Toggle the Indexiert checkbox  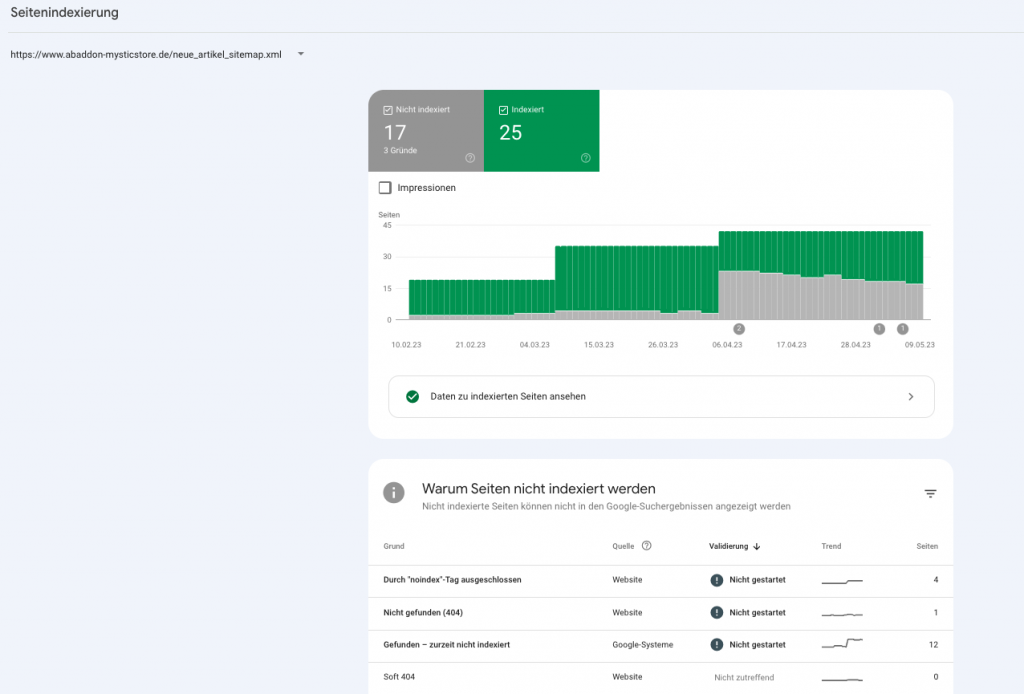(504, 110)
